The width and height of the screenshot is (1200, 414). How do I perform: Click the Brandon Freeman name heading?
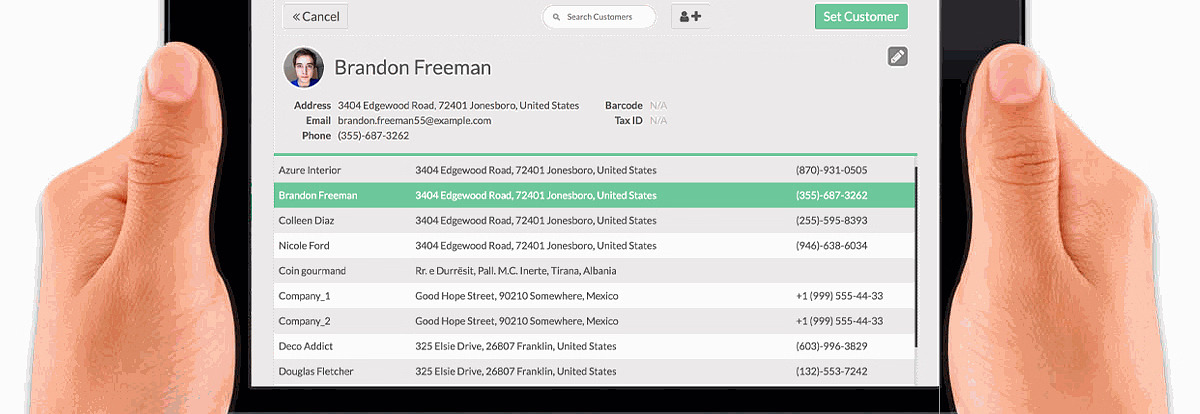click(412, 68)
